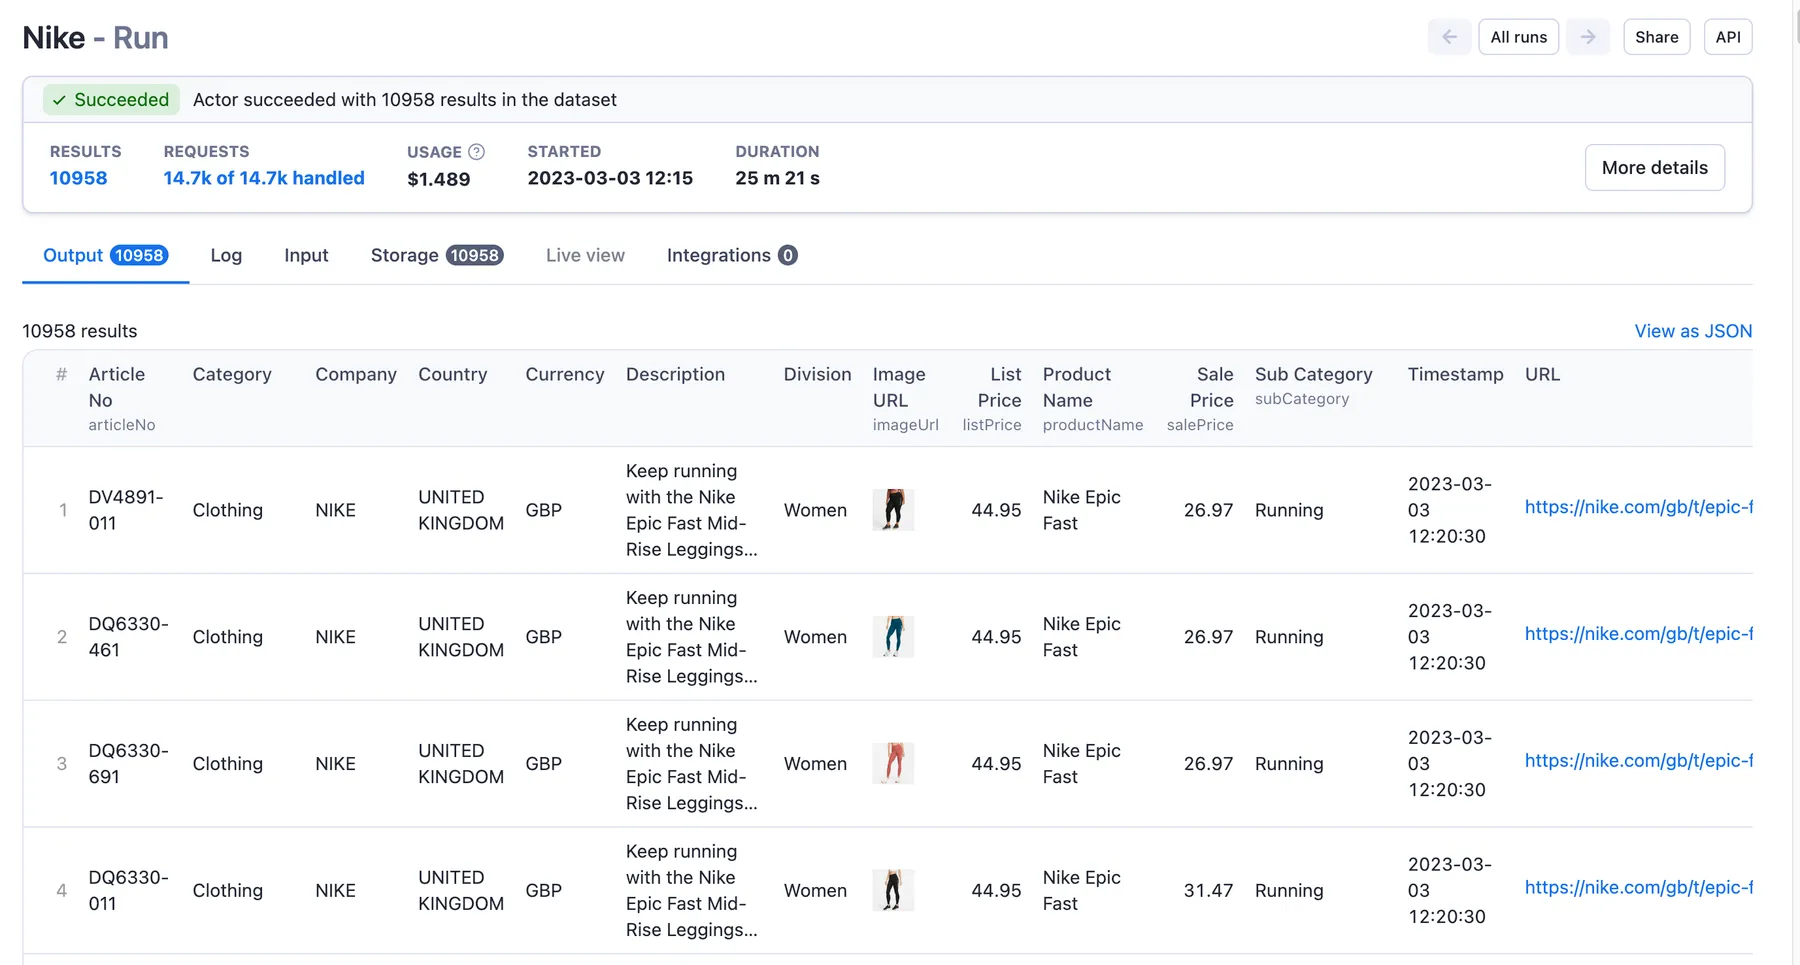Click sale price 31.47 in row 4
This screenshot has height=965, width=1800.
tap(1208, 891)
